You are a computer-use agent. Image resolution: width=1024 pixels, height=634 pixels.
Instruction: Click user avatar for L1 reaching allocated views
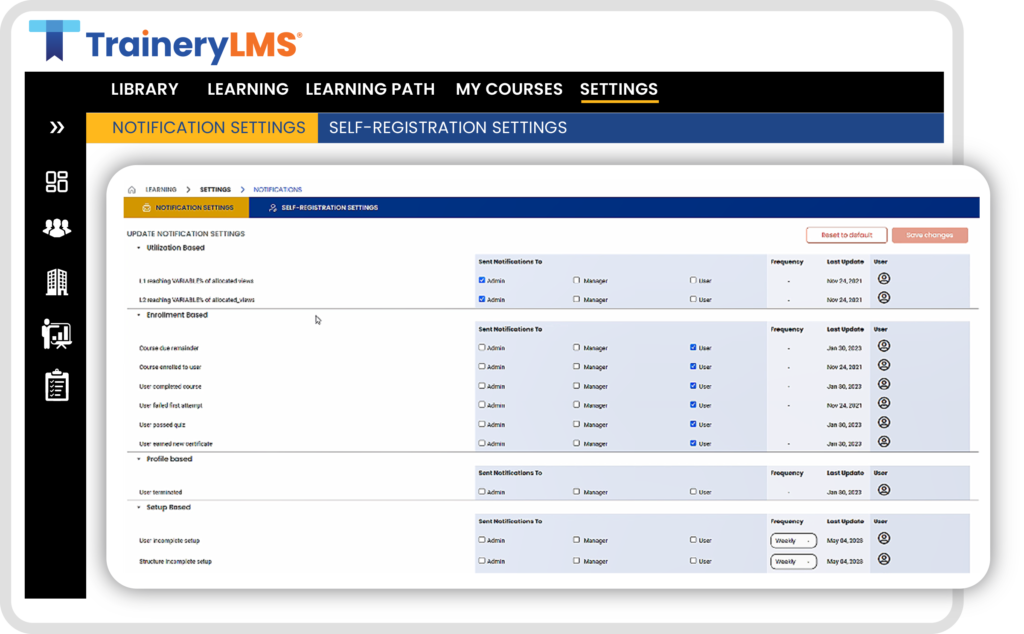884,279
